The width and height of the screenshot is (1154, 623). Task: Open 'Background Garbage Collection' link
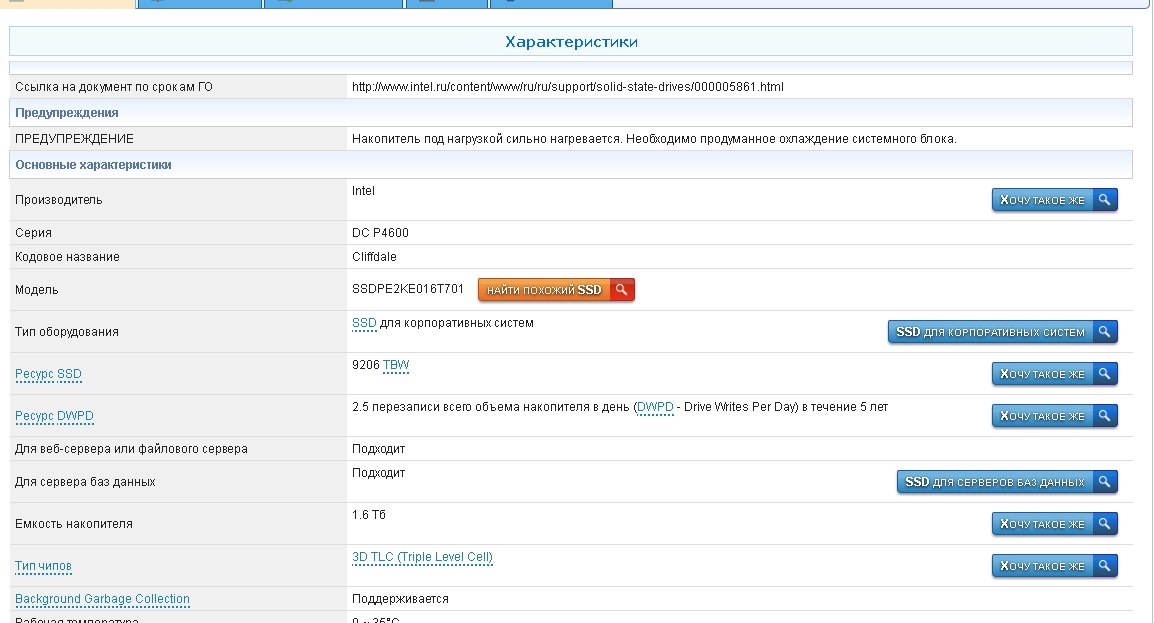click(x=102, y=599)
